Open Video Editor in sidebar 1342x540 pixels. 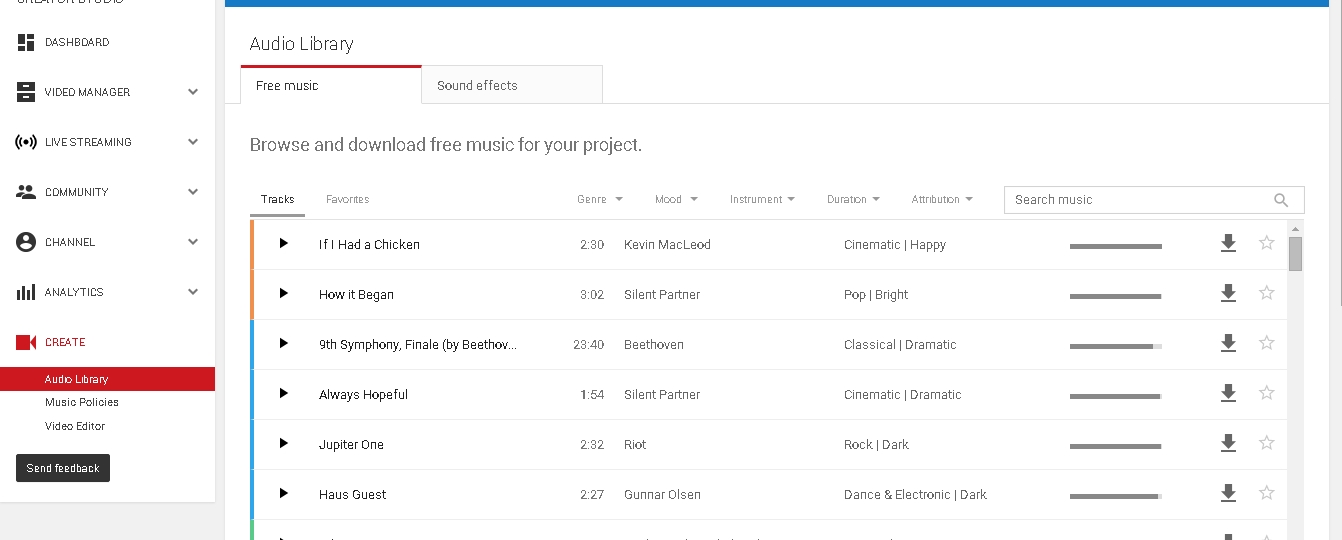[75, 426]
